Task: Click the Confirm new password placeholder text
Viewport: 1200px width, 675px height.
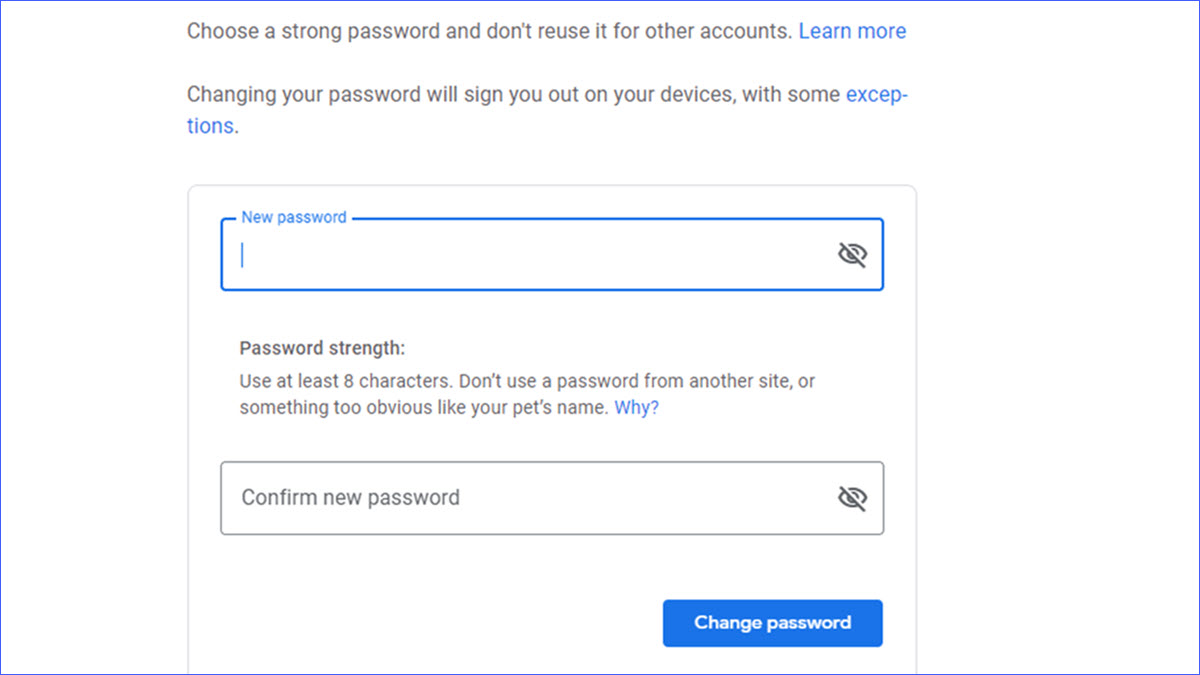Action: tap(351, 498)
